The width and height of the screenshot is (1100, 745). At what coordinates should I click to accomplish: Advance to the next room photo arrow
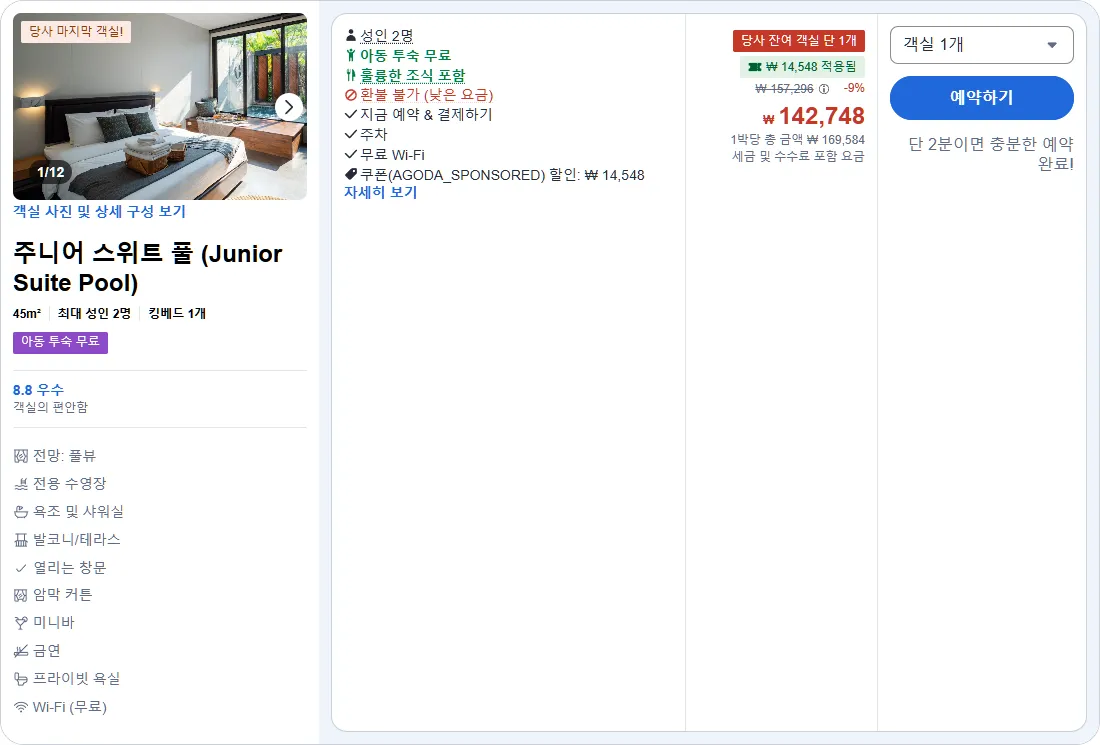click(x=288, y=107)
